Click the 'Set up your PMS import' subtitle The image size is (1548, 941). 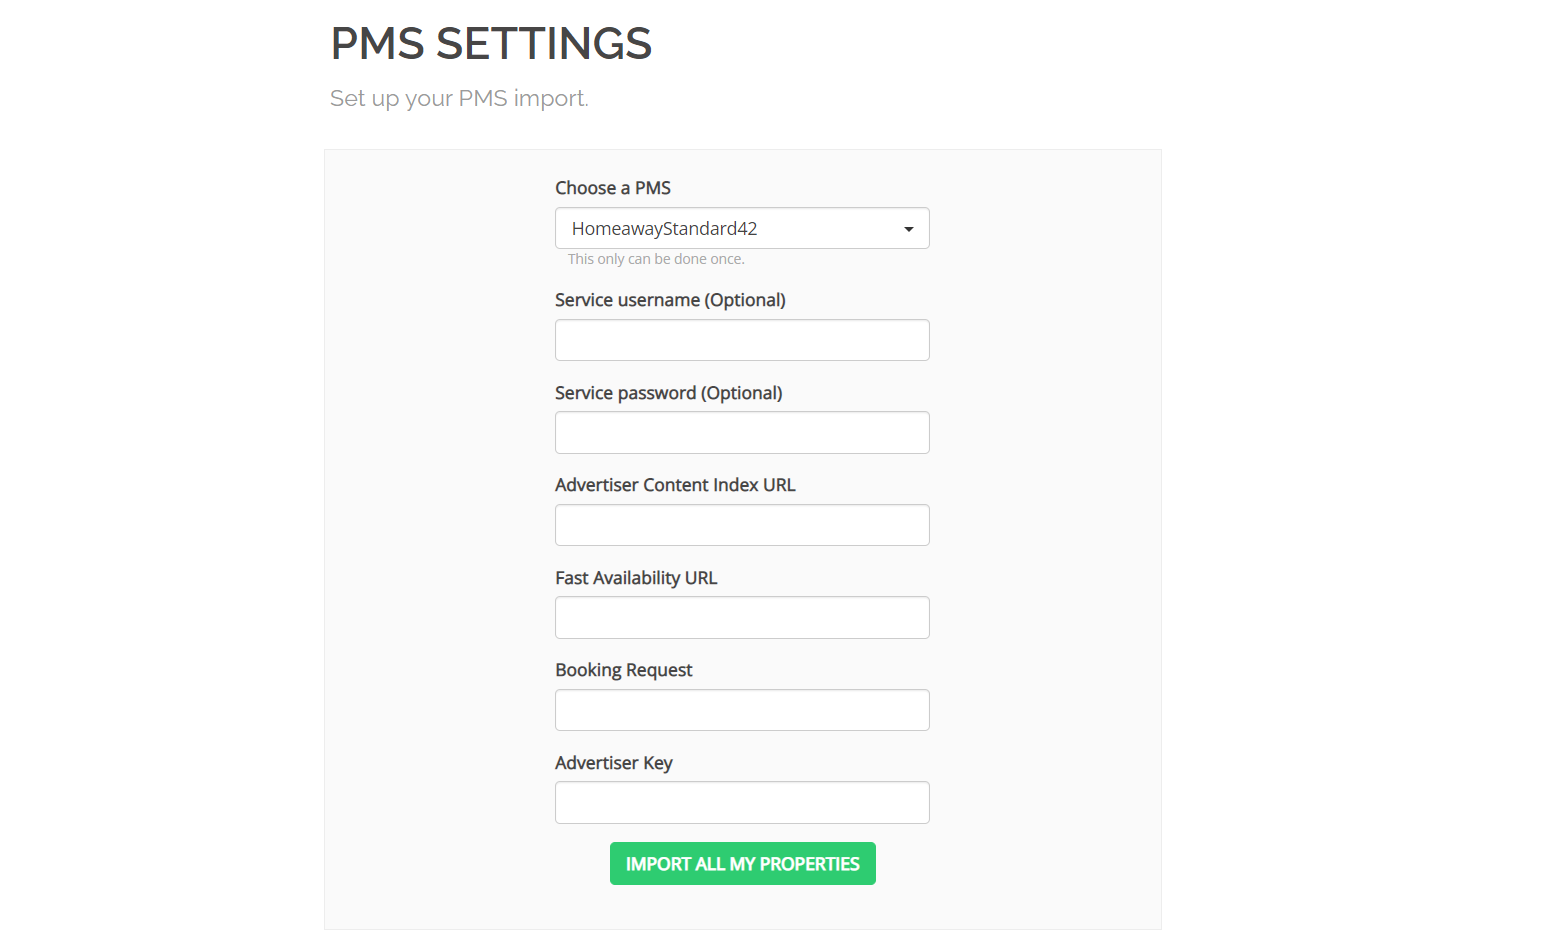pyautogui.click(x=459, y=98)
